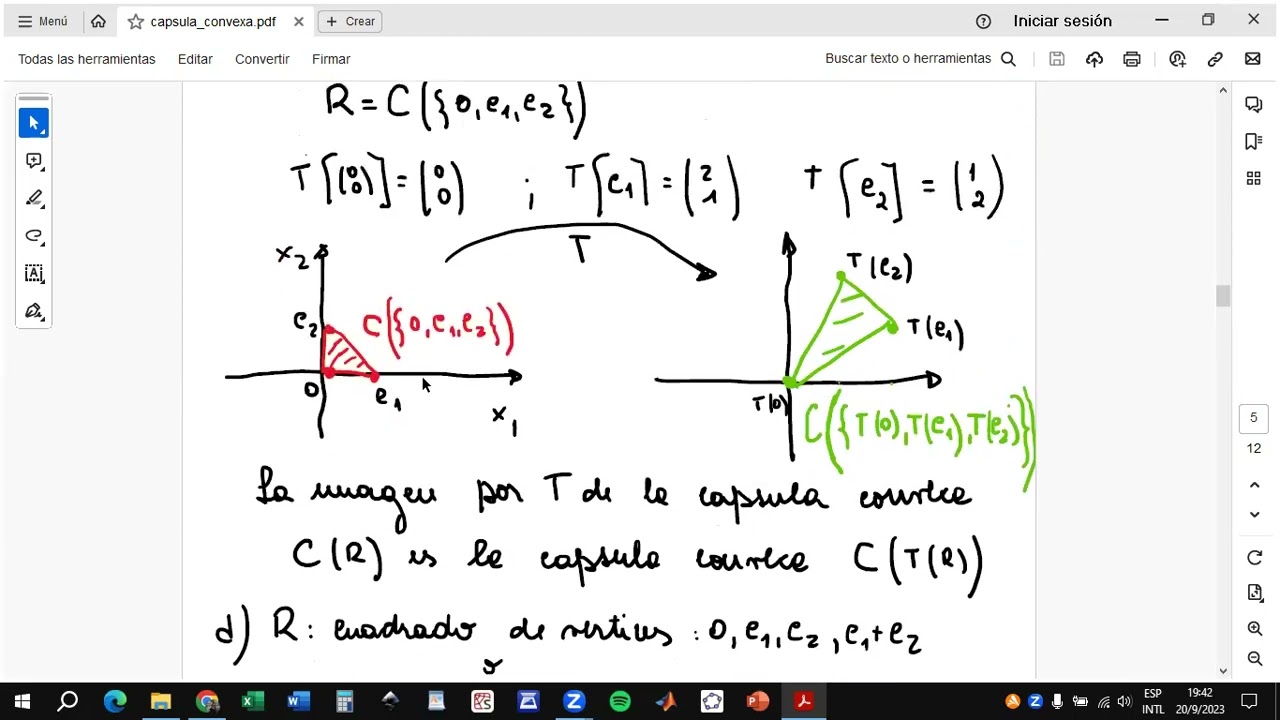Open Zoom from taskbar

tap(574, 701)
